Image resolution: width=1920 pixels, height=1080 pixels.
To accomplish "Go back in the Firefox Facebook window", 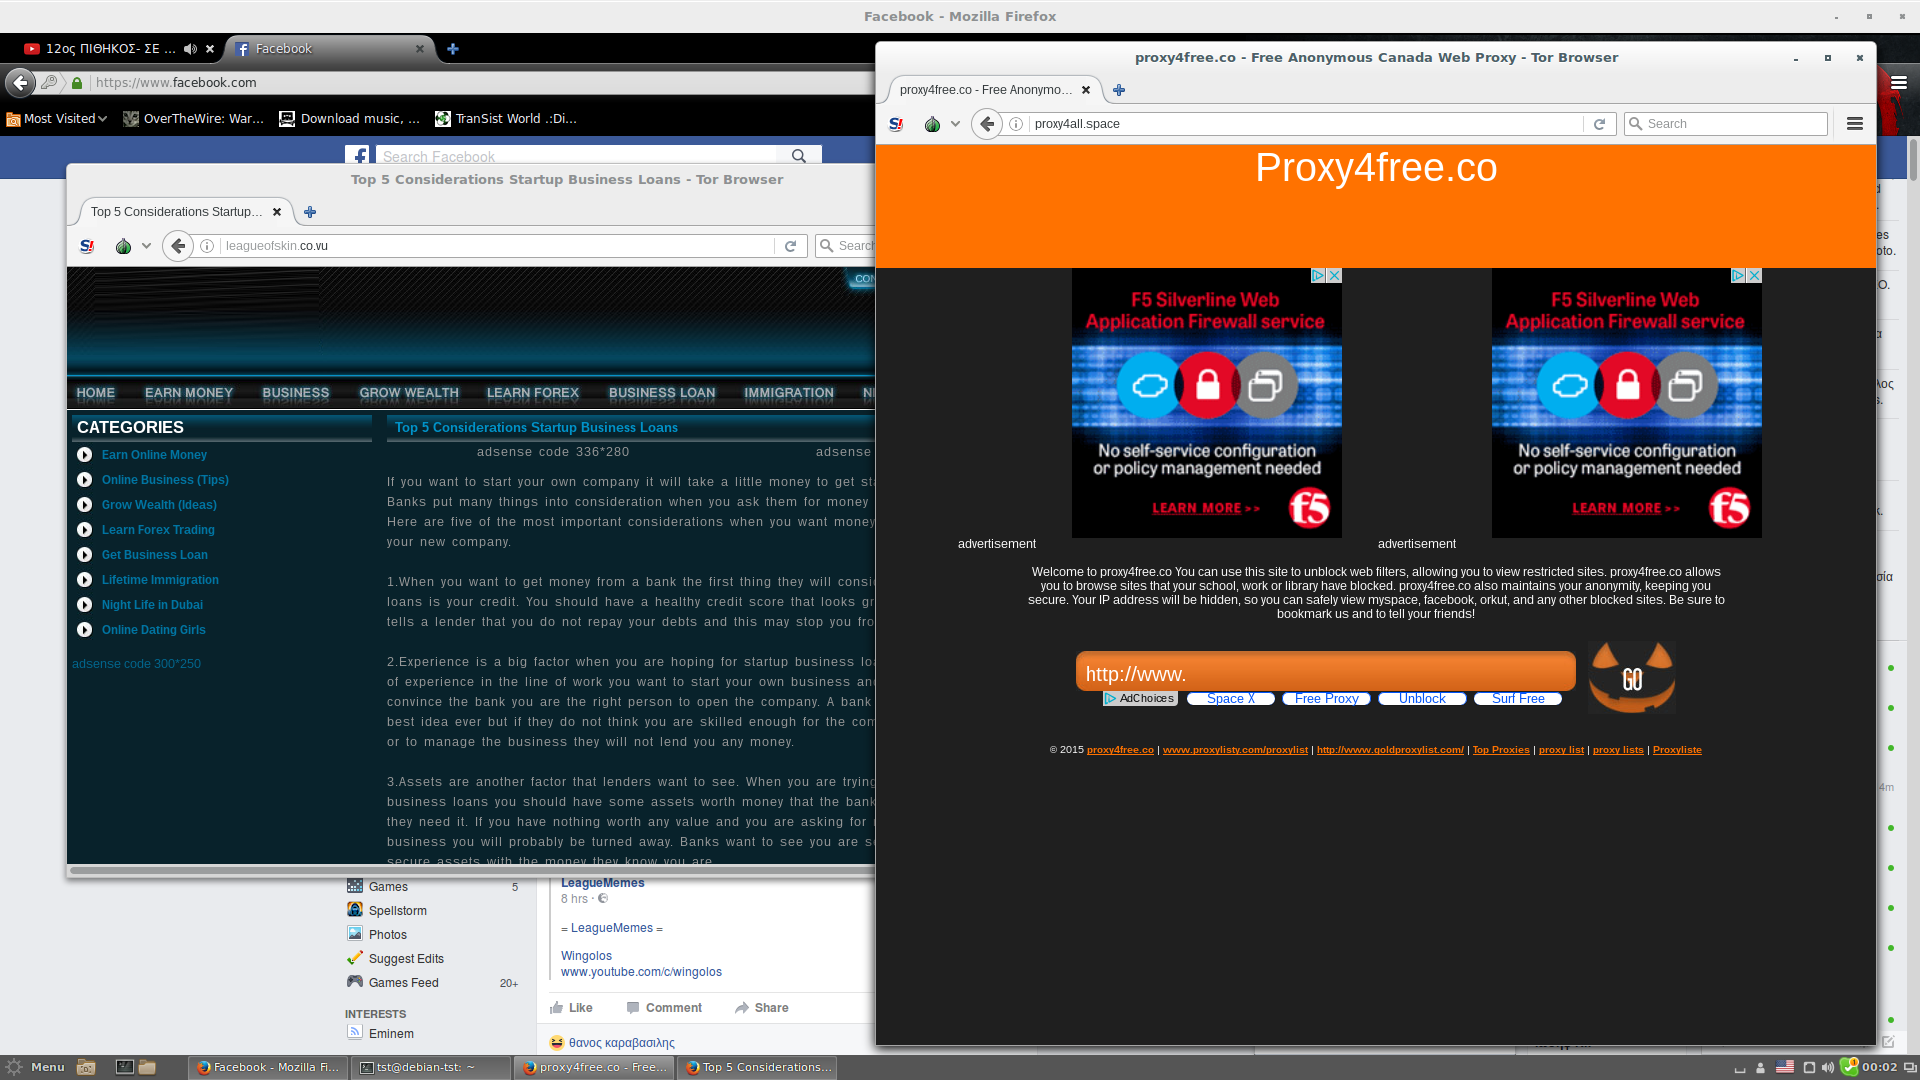I will pyautogui.click(x=21, y=83).
